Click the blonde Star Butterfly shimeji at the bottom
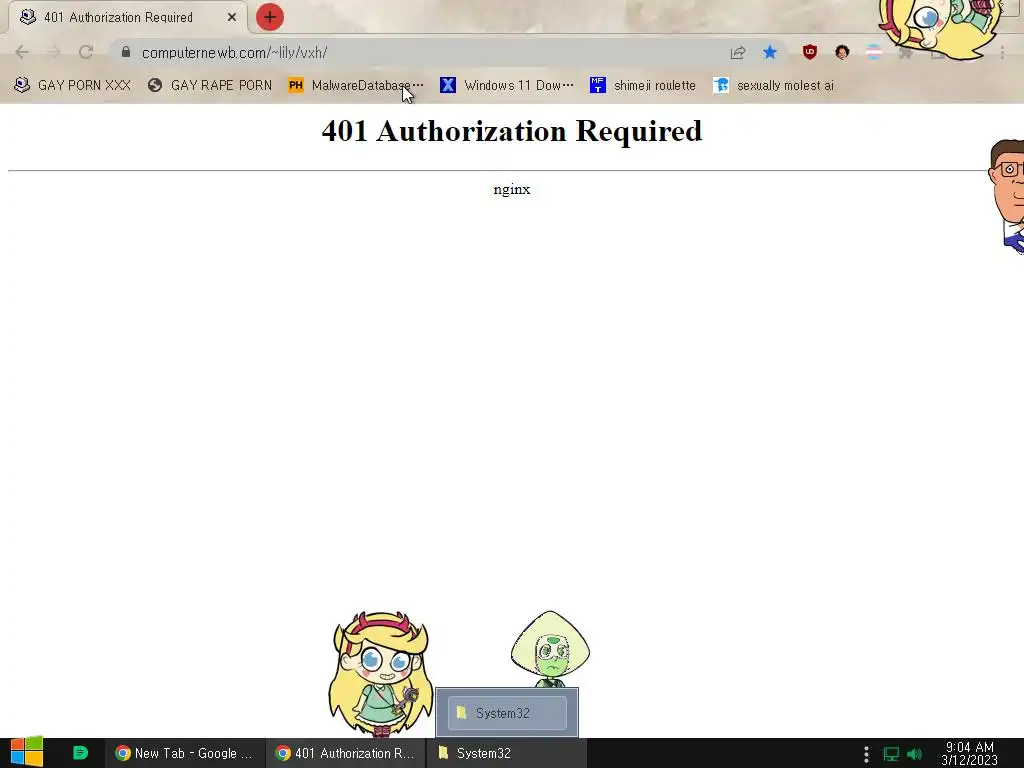Image resolution: width=1024 pixels, height=768 pixels. 380,673
